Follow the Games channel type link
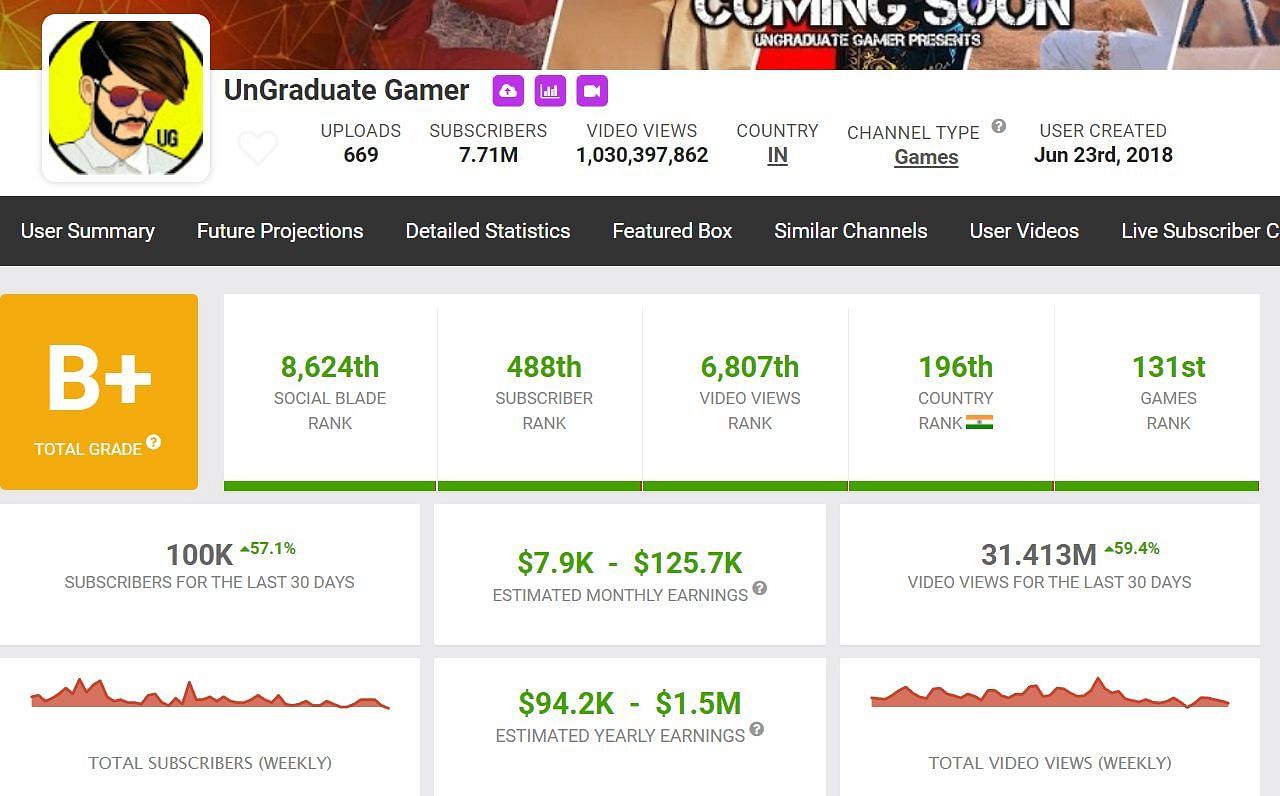 tap(926, 157)
